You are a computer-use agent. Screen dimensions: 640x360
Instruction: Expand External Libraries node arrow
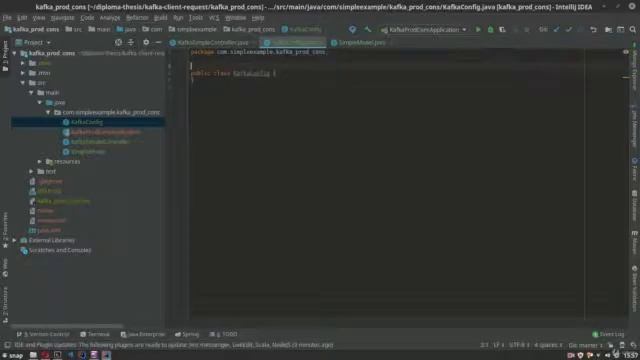point(15,240)
